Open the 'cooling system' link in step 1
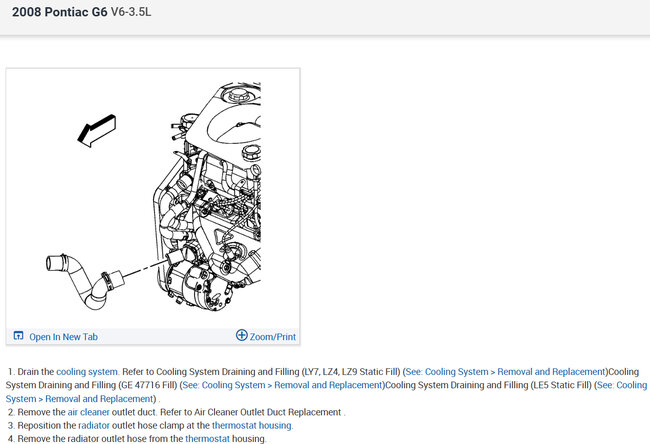Viewport: 650px width, 444px height. click(87, 371)
